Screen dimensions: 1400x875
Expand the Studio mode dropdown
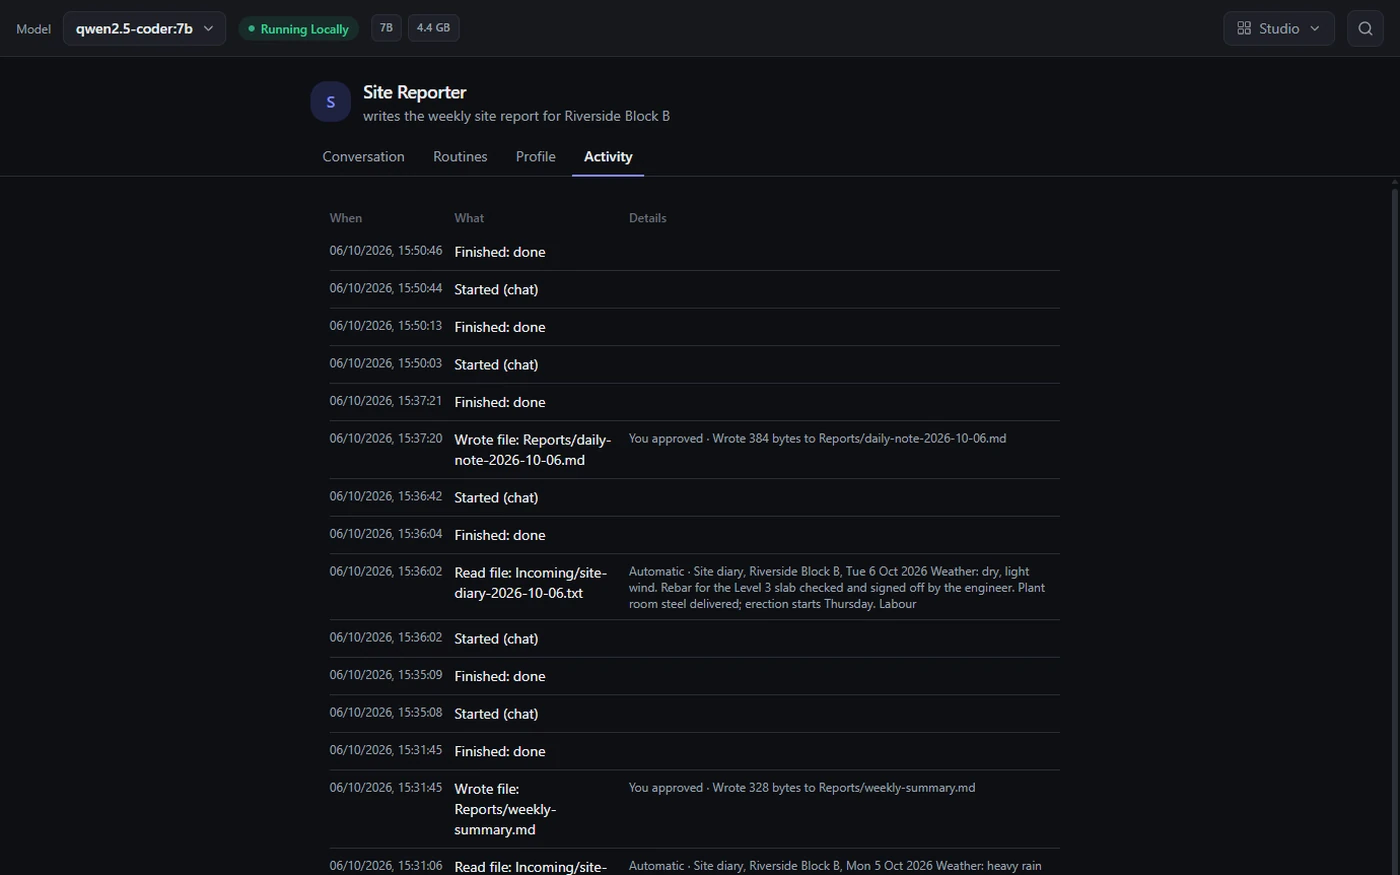(1279, 28)
